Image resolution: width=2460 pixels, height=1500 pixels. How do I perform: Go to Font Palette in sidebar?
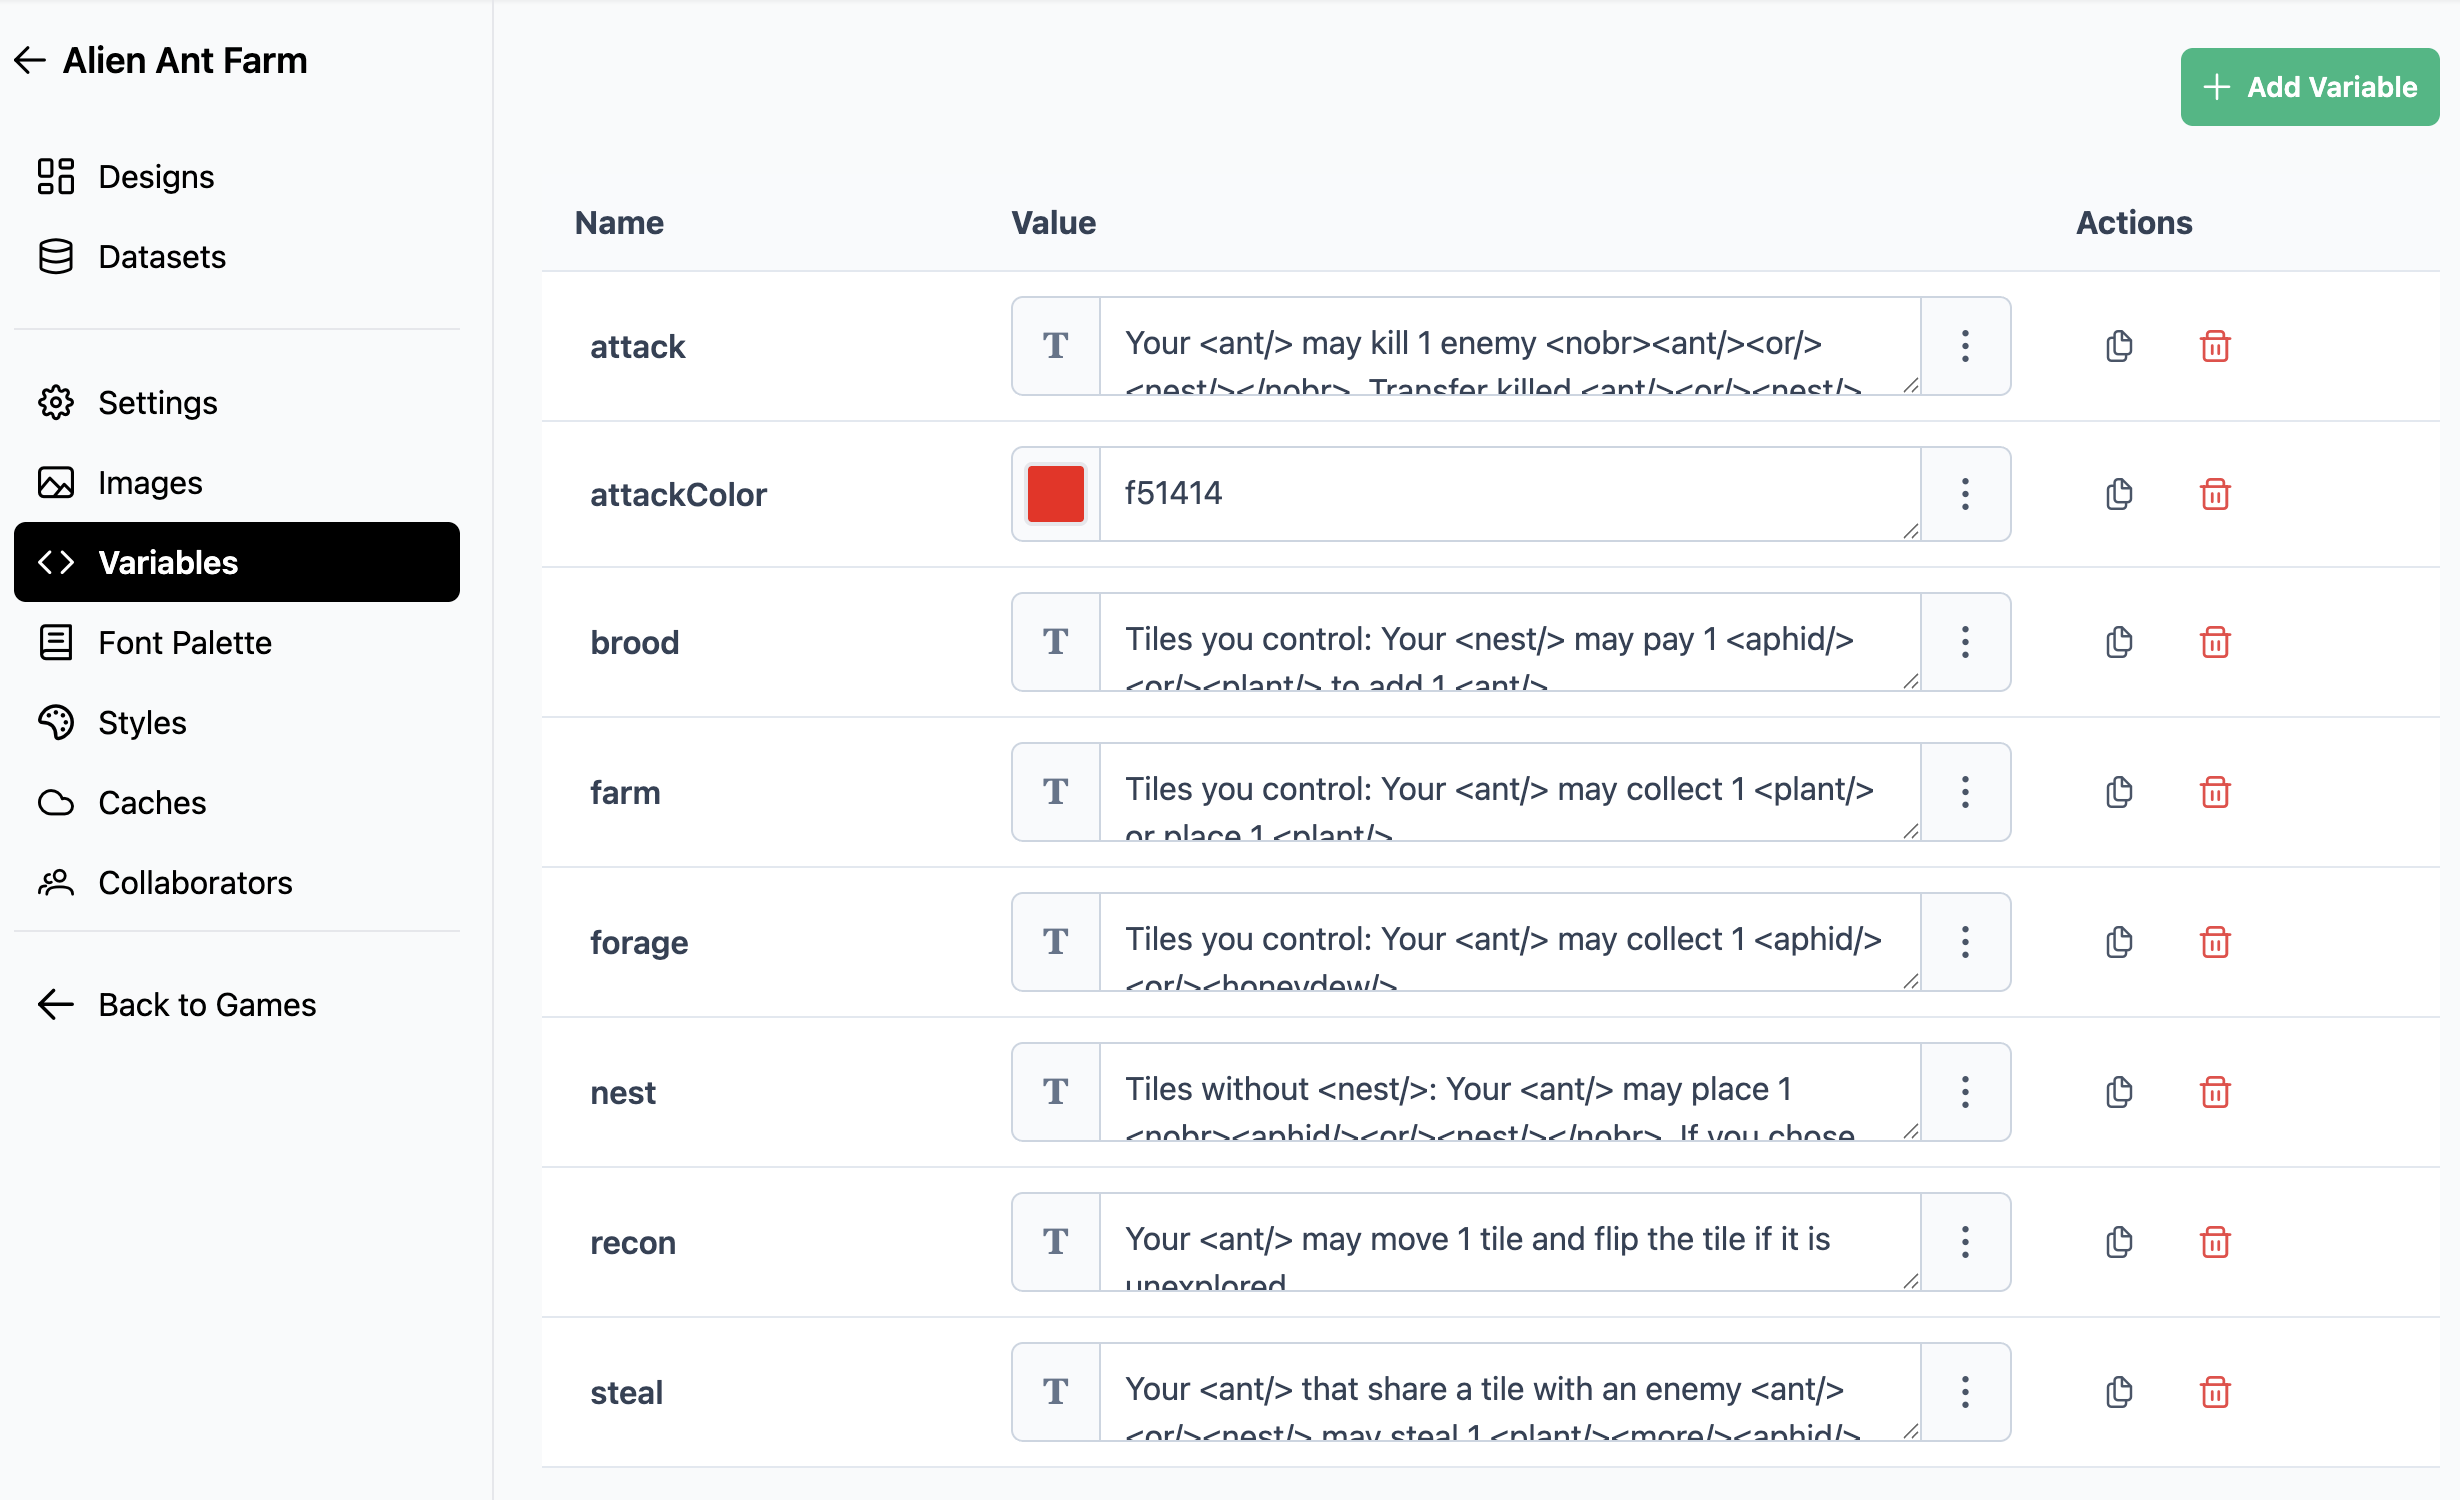(x=185, y=642)
